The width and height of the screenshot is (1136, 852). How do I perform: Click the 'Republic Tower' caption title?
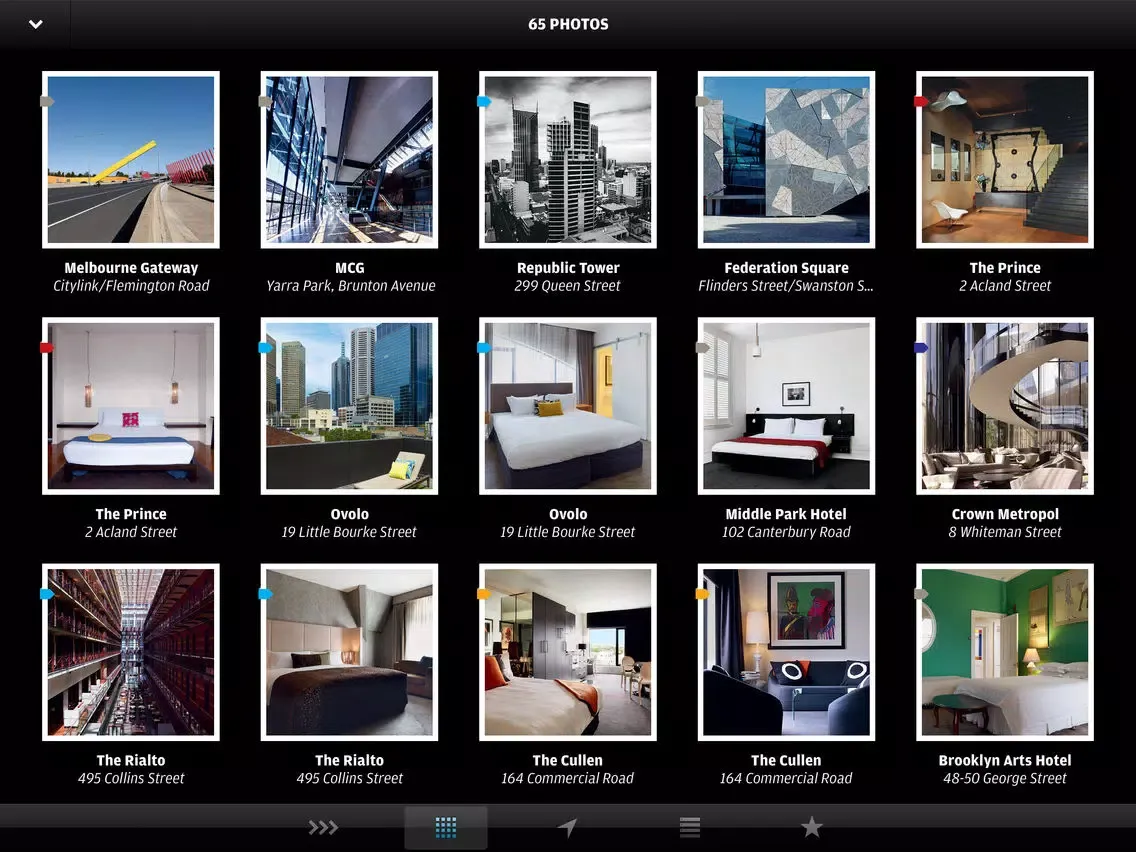[568, 268]
